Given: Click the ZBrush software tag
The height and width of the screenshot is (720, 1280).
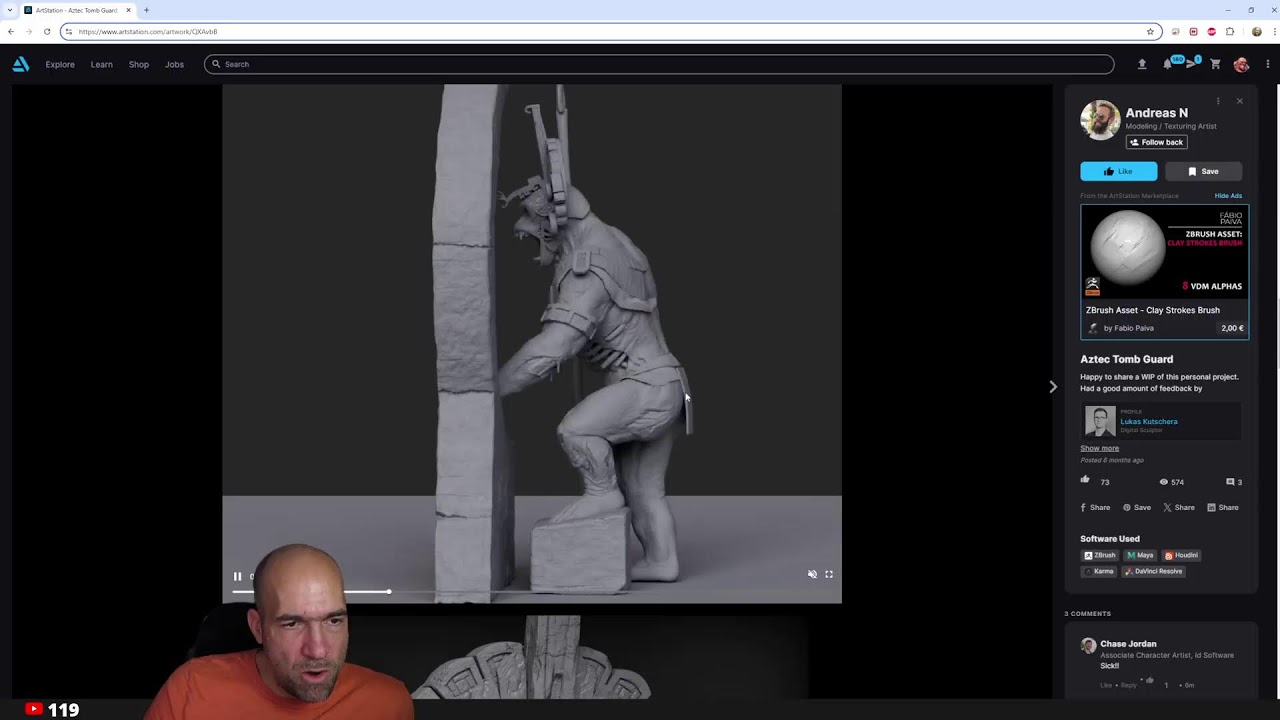Looking at the screenshot, I should (1100, 555).
